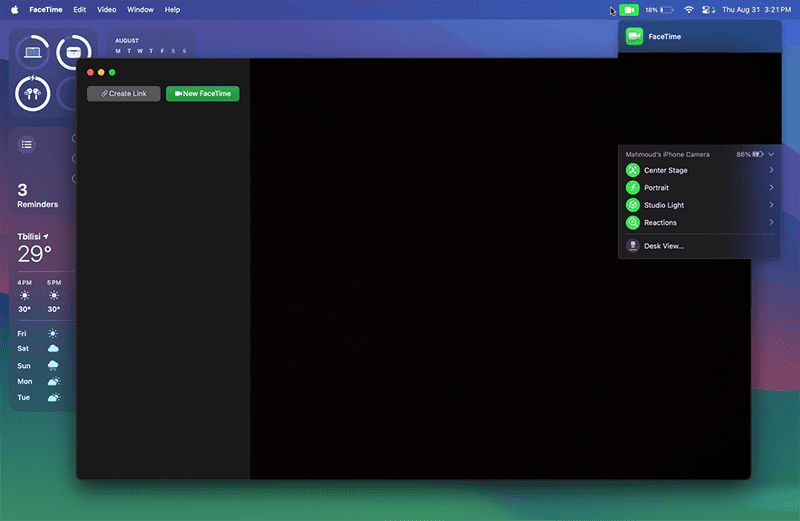800x521 pixels.
Task: Toggle Center Stage green icon
Action: (633, 170)
